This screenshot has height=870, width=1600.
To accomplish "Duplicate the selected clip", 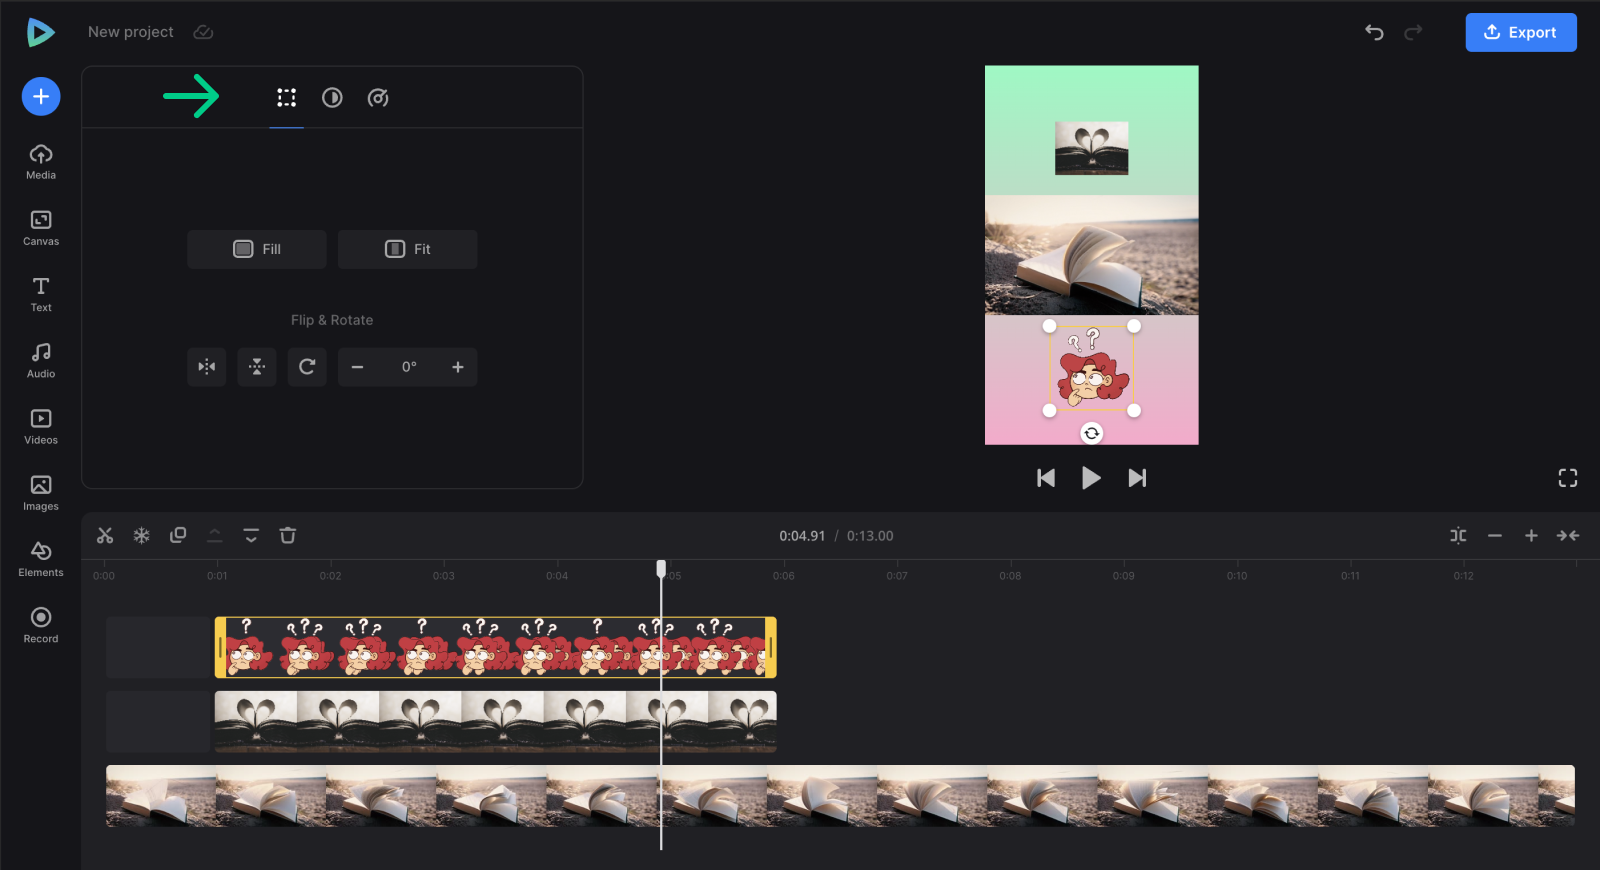I will (178, 535).
